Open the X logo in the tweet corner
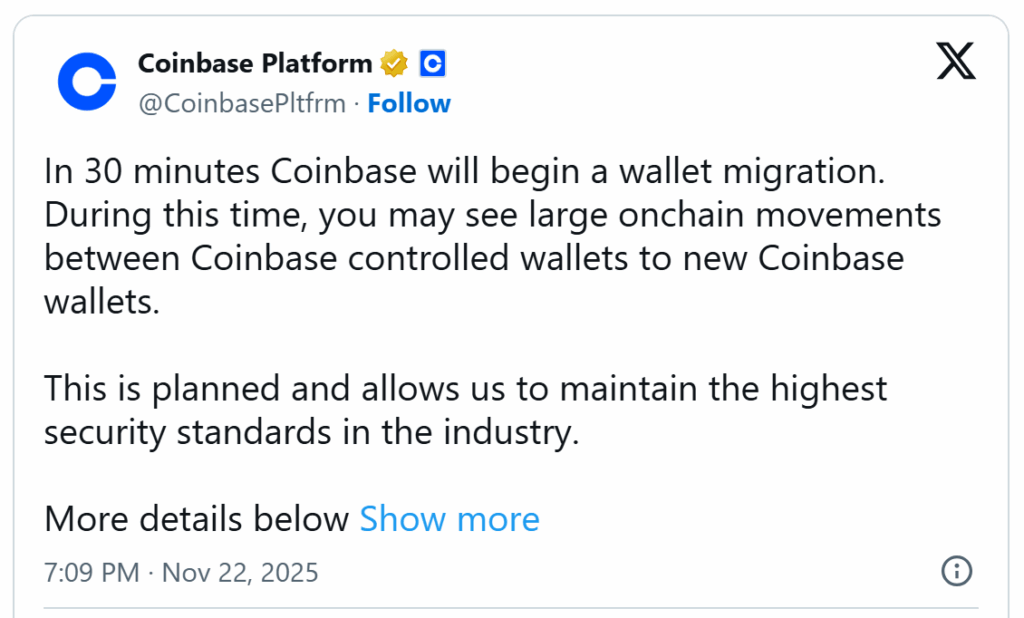The width and height of the screenshot is (1024, 618). (956, 62)
